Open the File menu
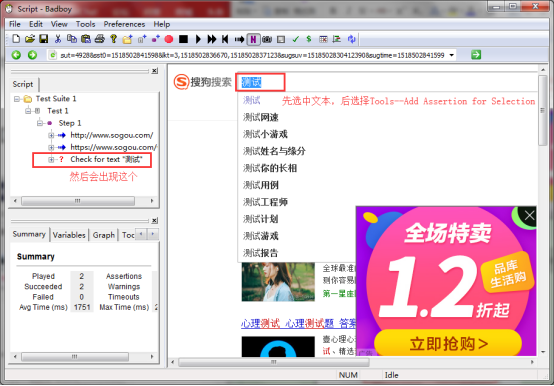 pyautogui.click(x=14, y=24)
